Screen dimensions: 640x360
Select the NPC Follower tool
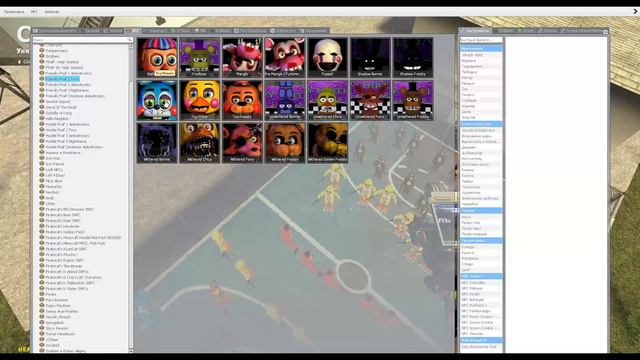click(x=481, y=288)
